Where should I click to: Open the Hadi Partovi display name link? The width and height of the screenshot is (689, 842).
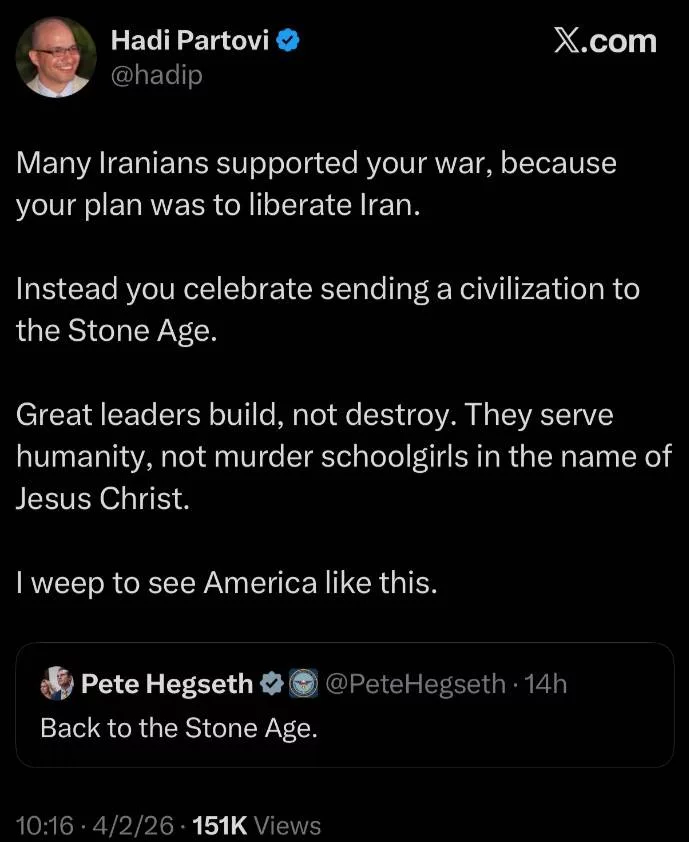point(192,41)
